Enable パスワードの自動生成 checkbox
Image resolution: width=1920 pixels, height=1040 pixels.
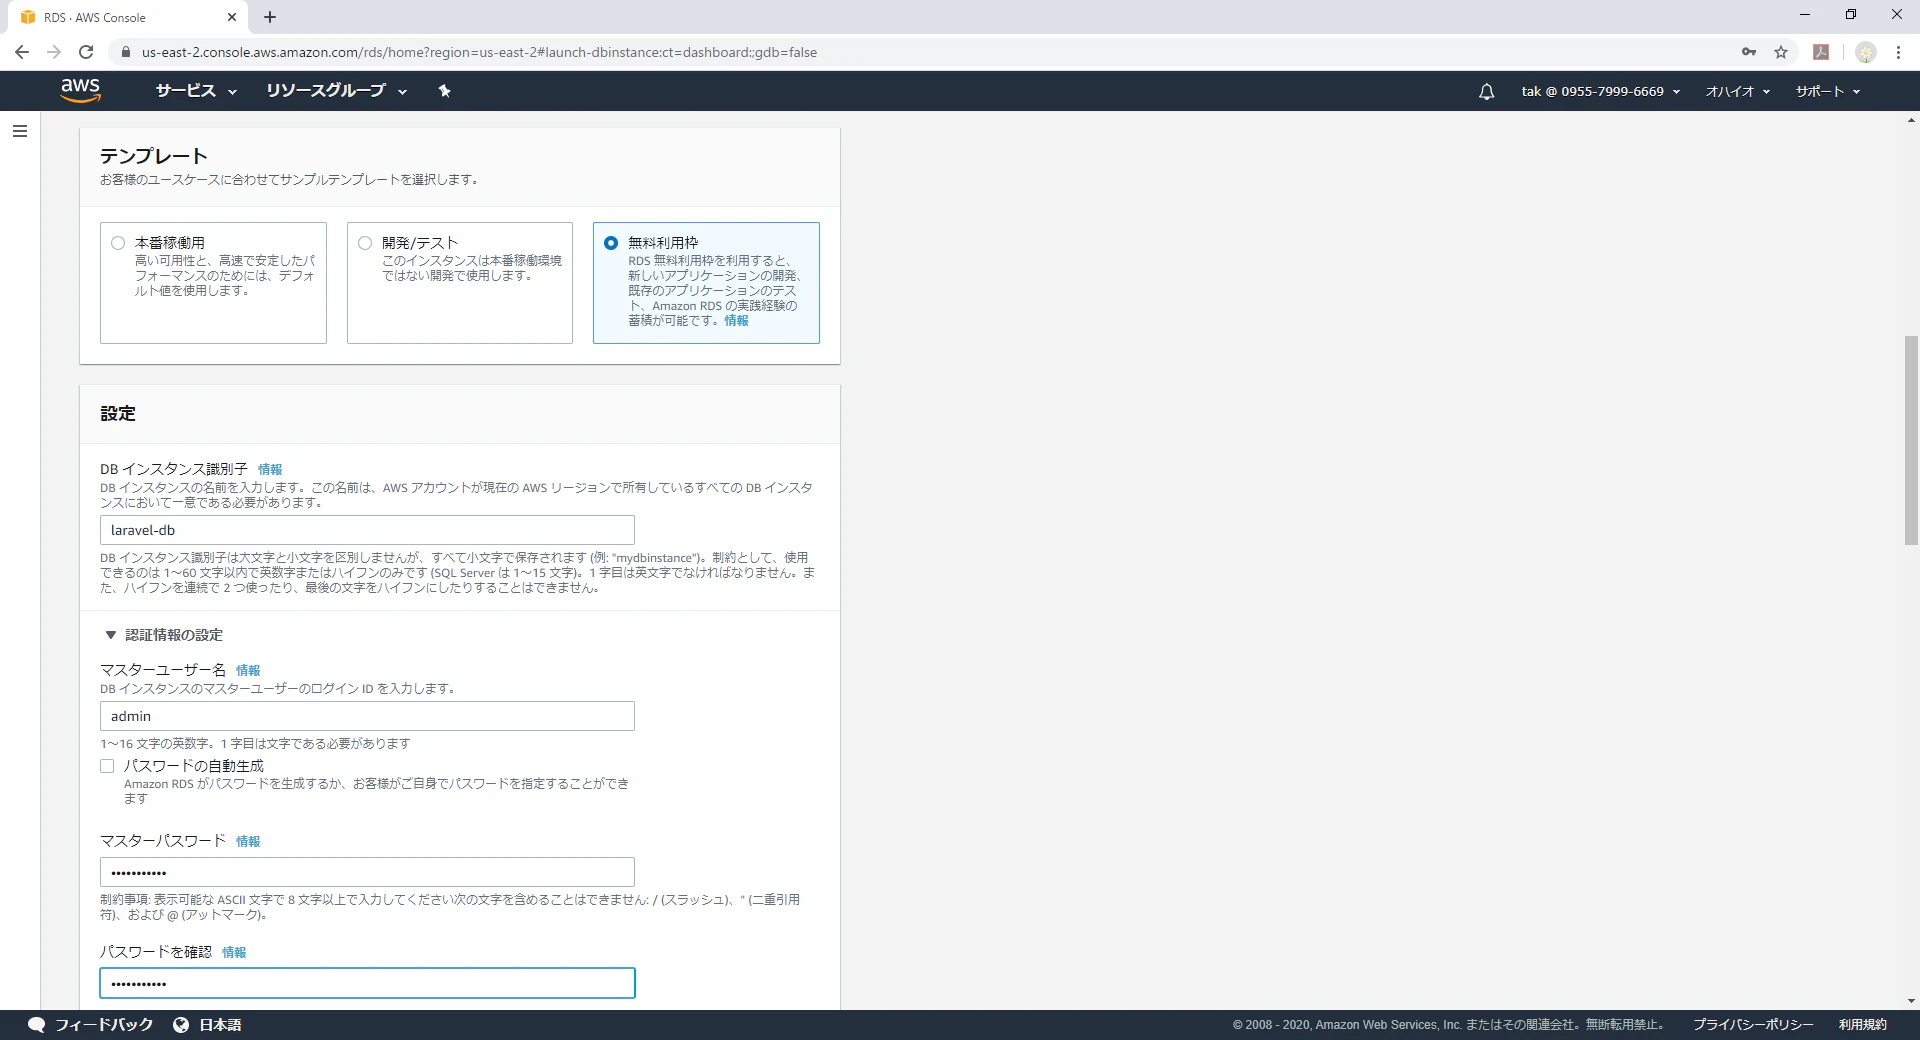click(107, 766)
